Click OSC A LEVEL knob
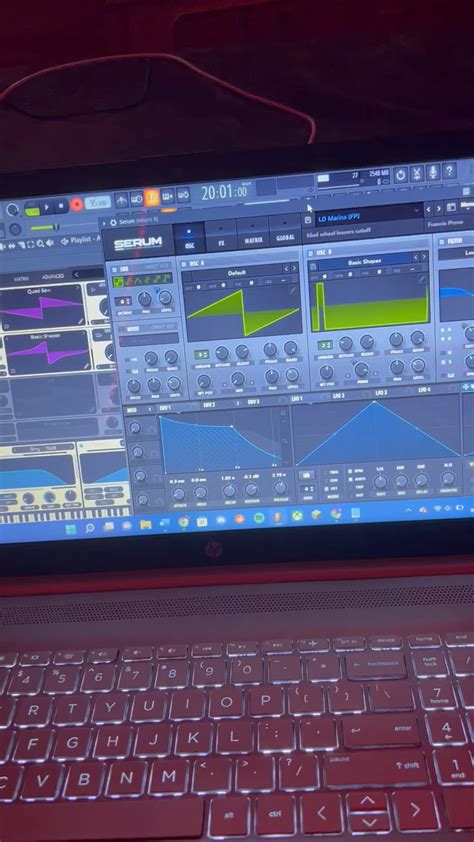The image size is (474, 842). (291, 374)
